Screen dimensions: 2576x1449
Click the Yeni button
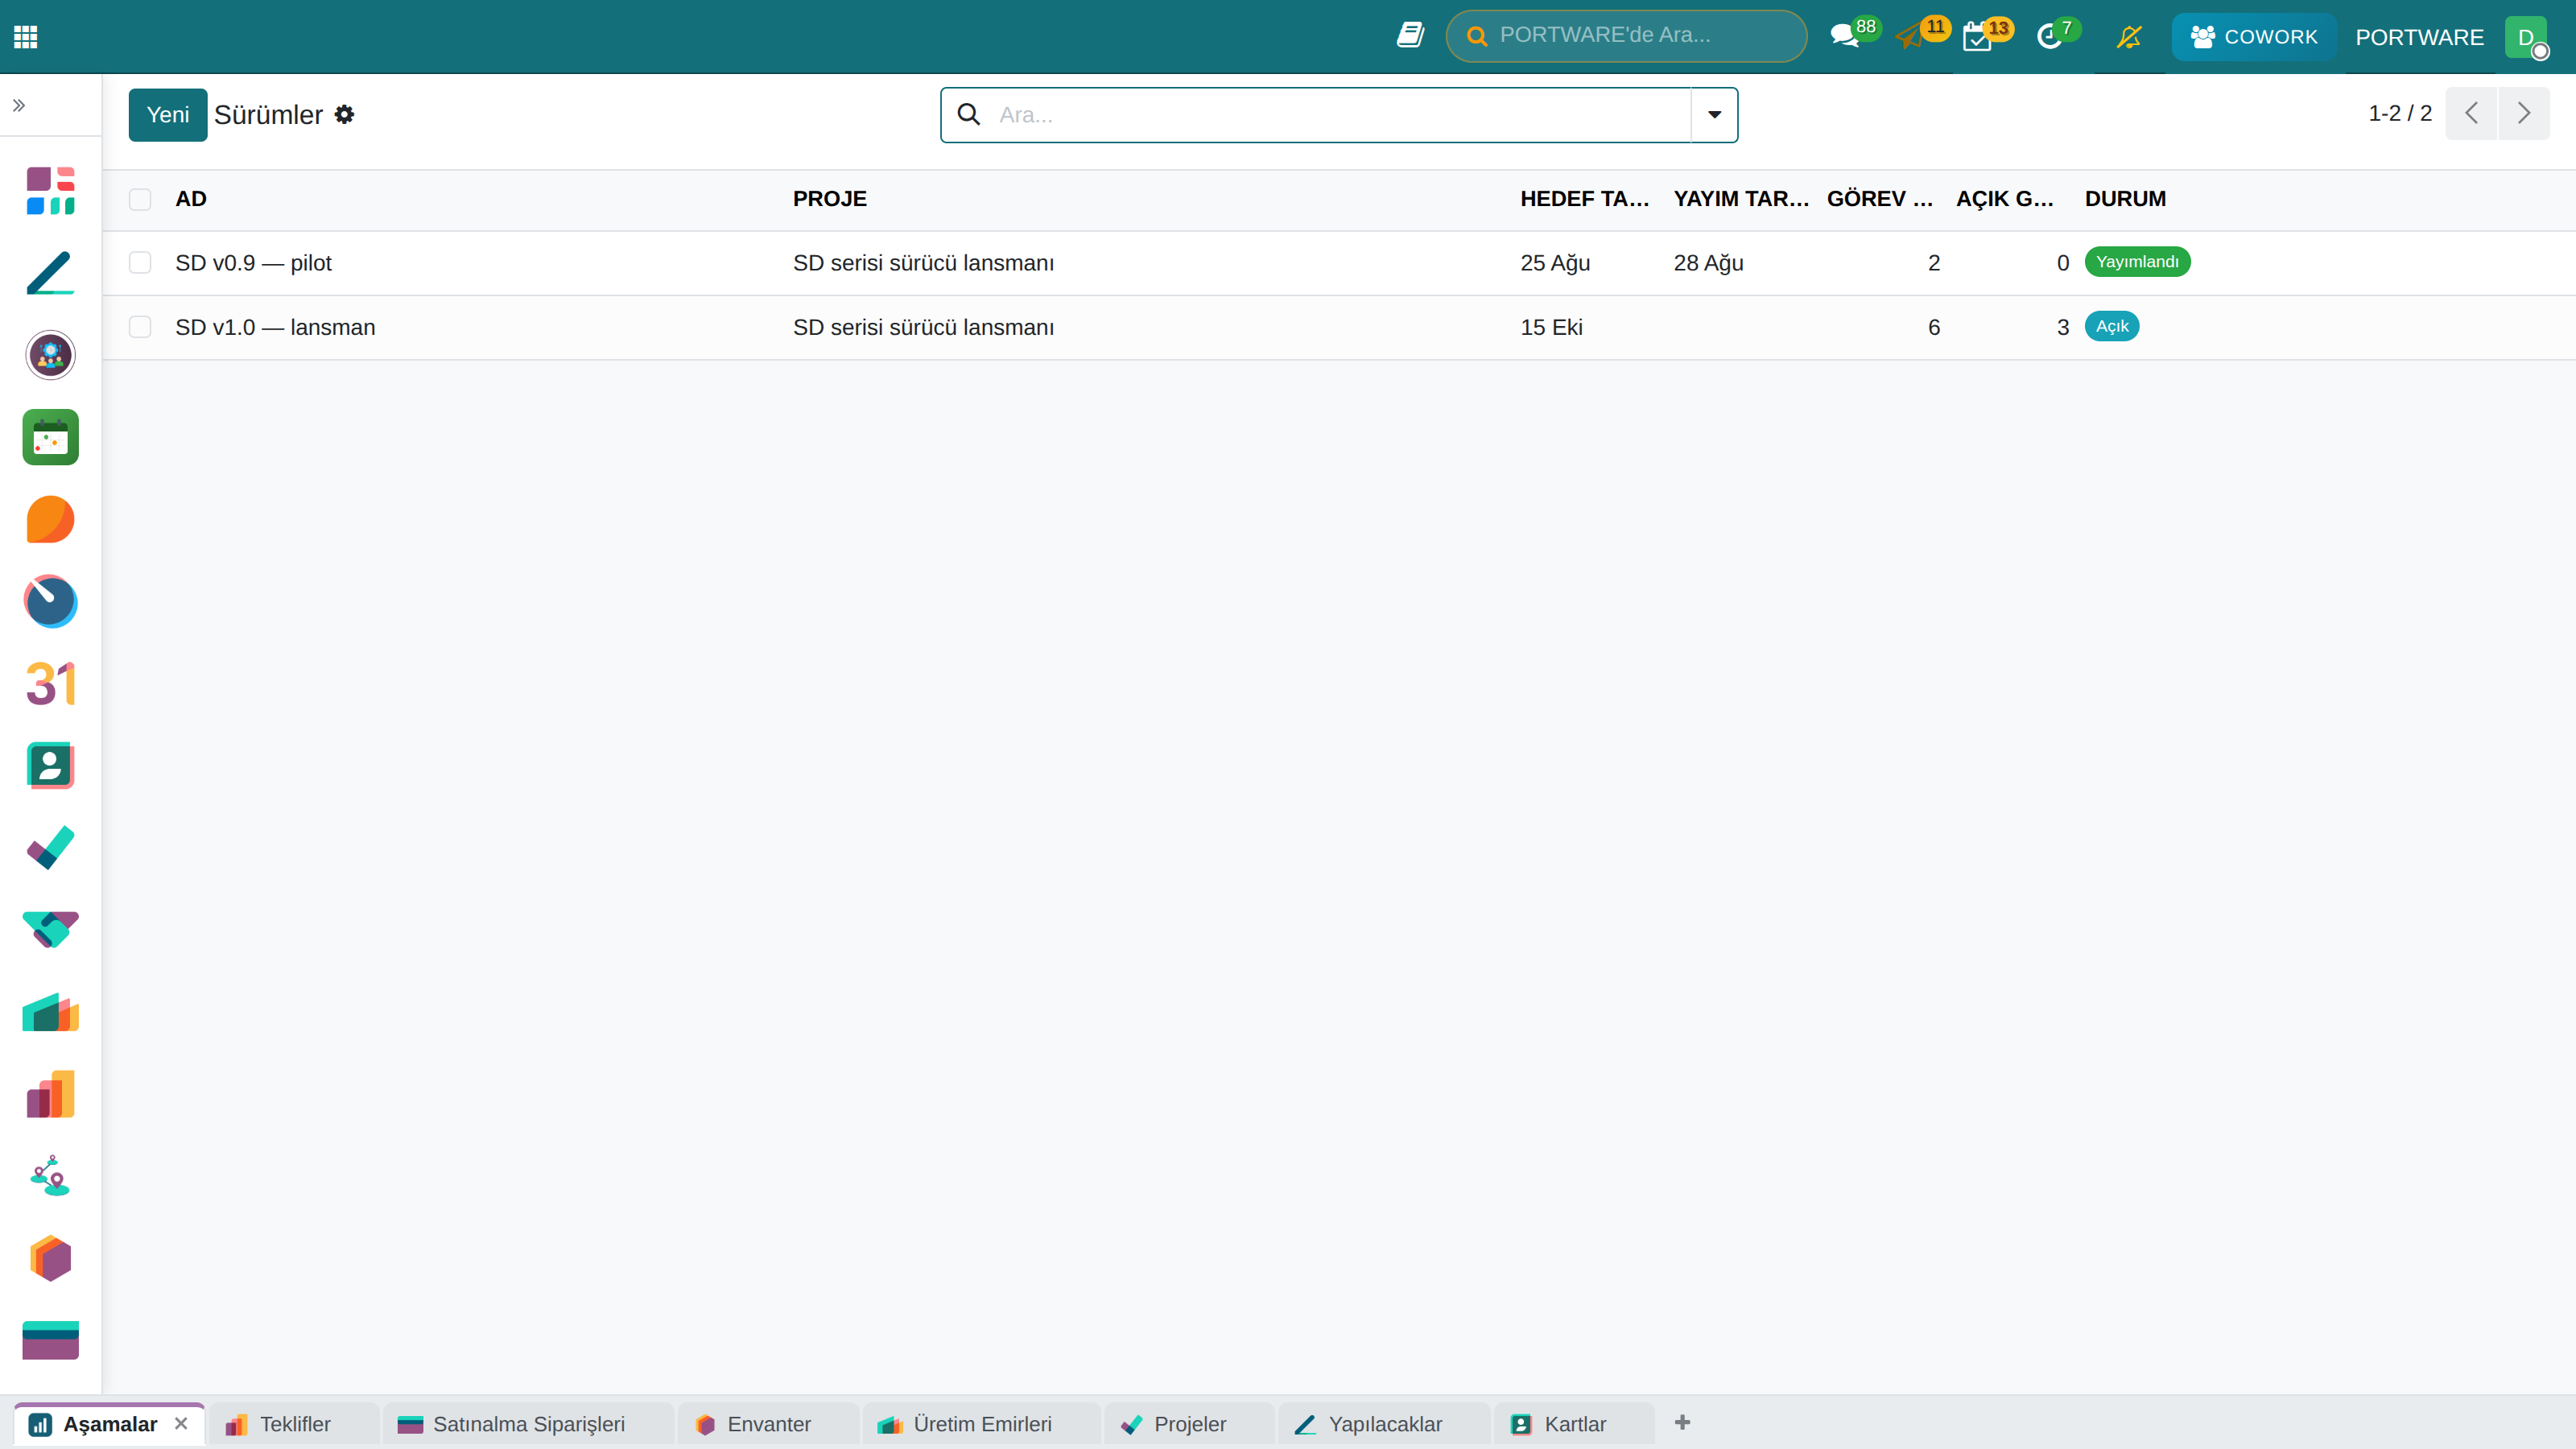click(x=168, y=115)
